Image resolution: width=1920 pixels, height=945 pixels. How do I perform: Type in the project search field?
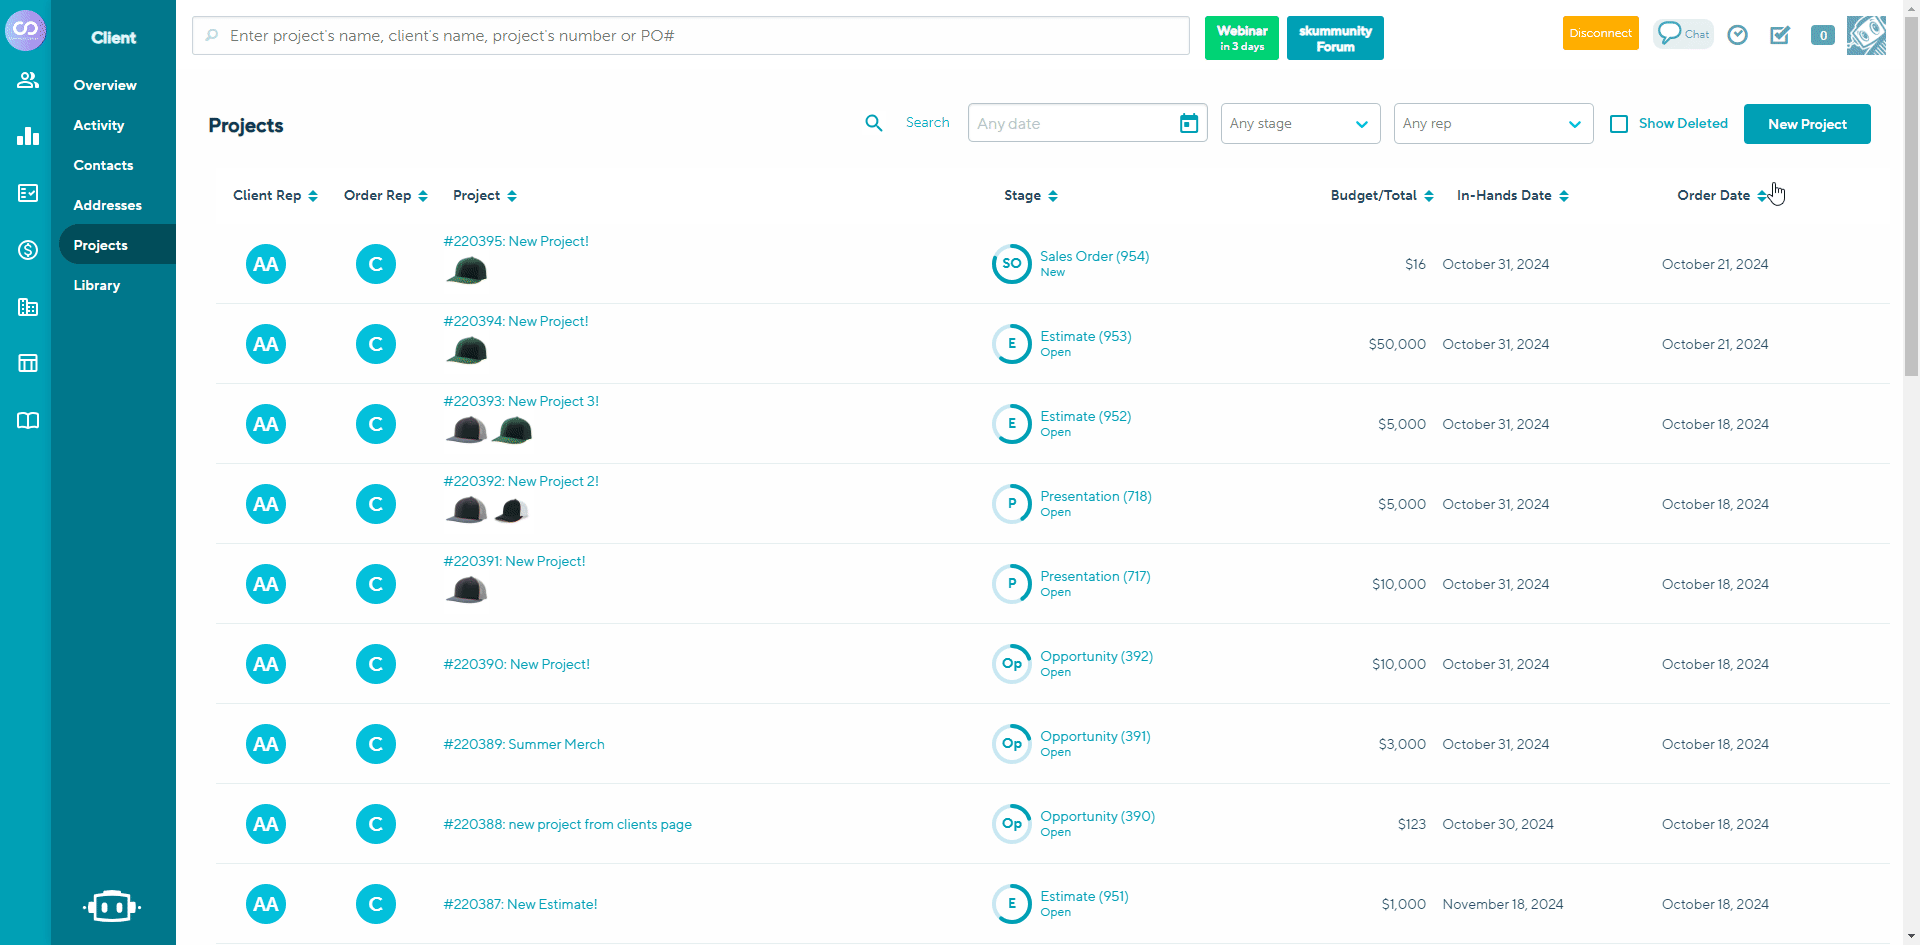point(690,35)
